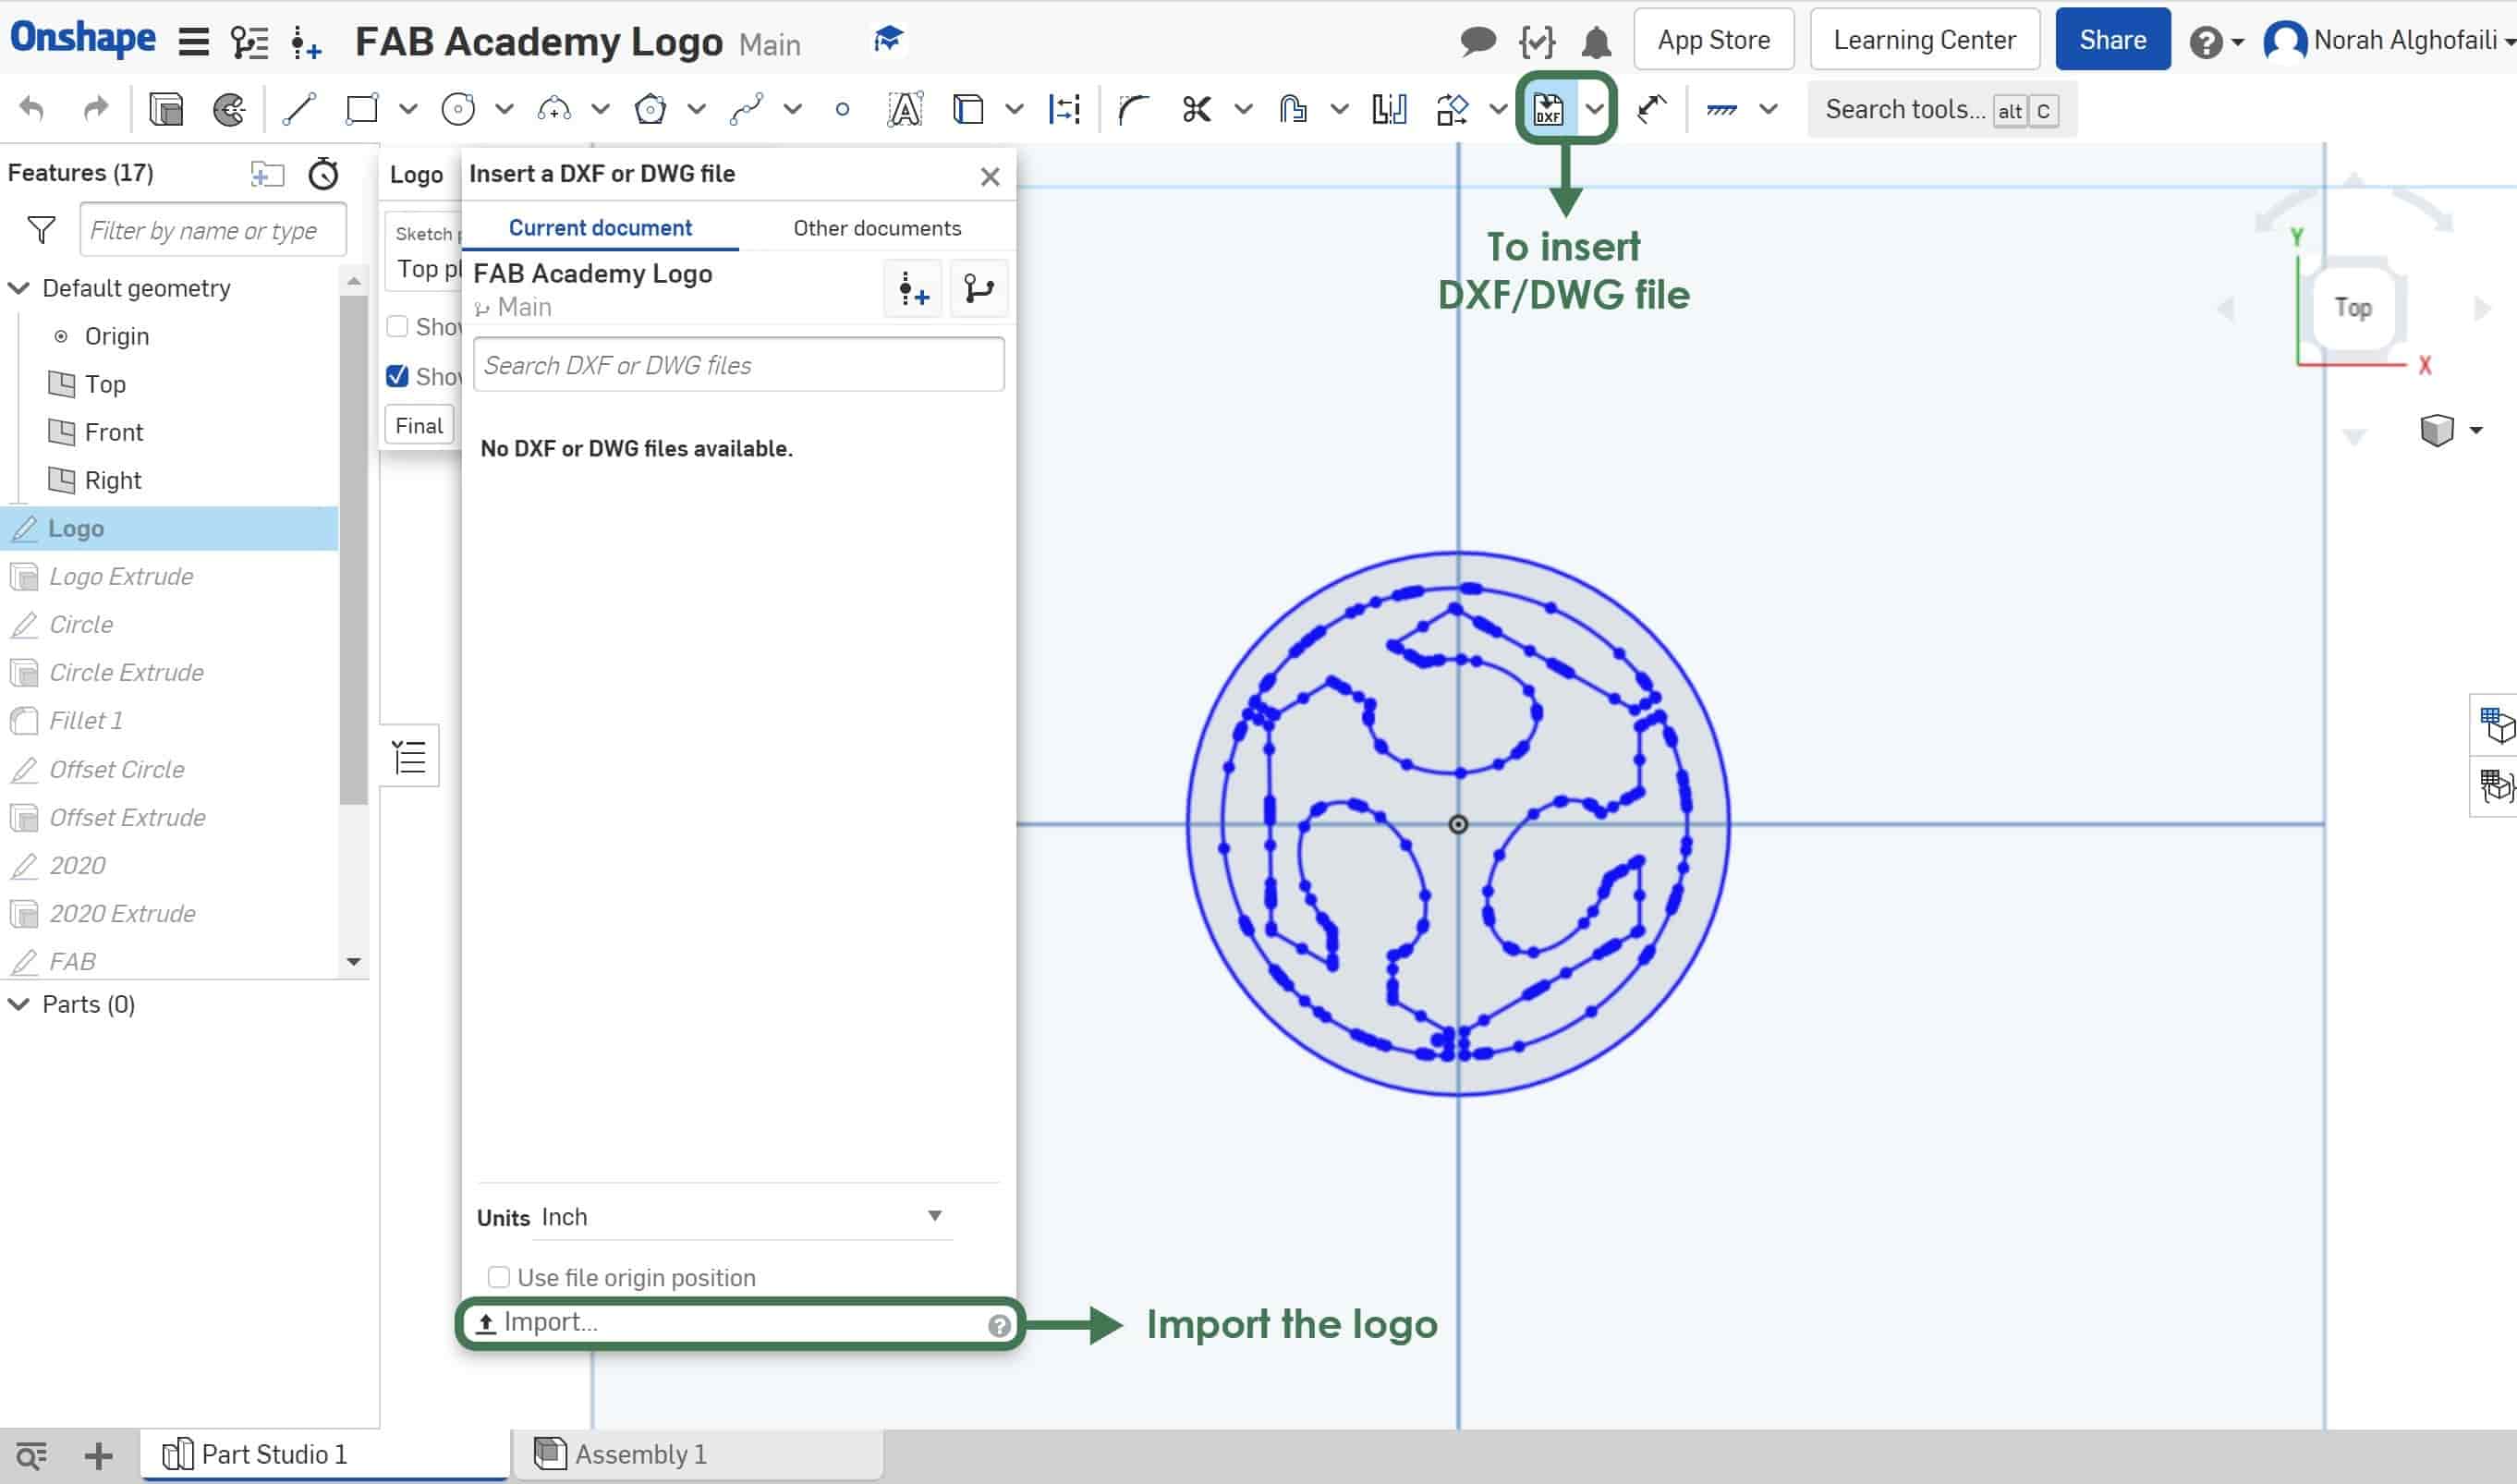
Task: Select the Rectangle sketch tool
Action: coord(361,108)
